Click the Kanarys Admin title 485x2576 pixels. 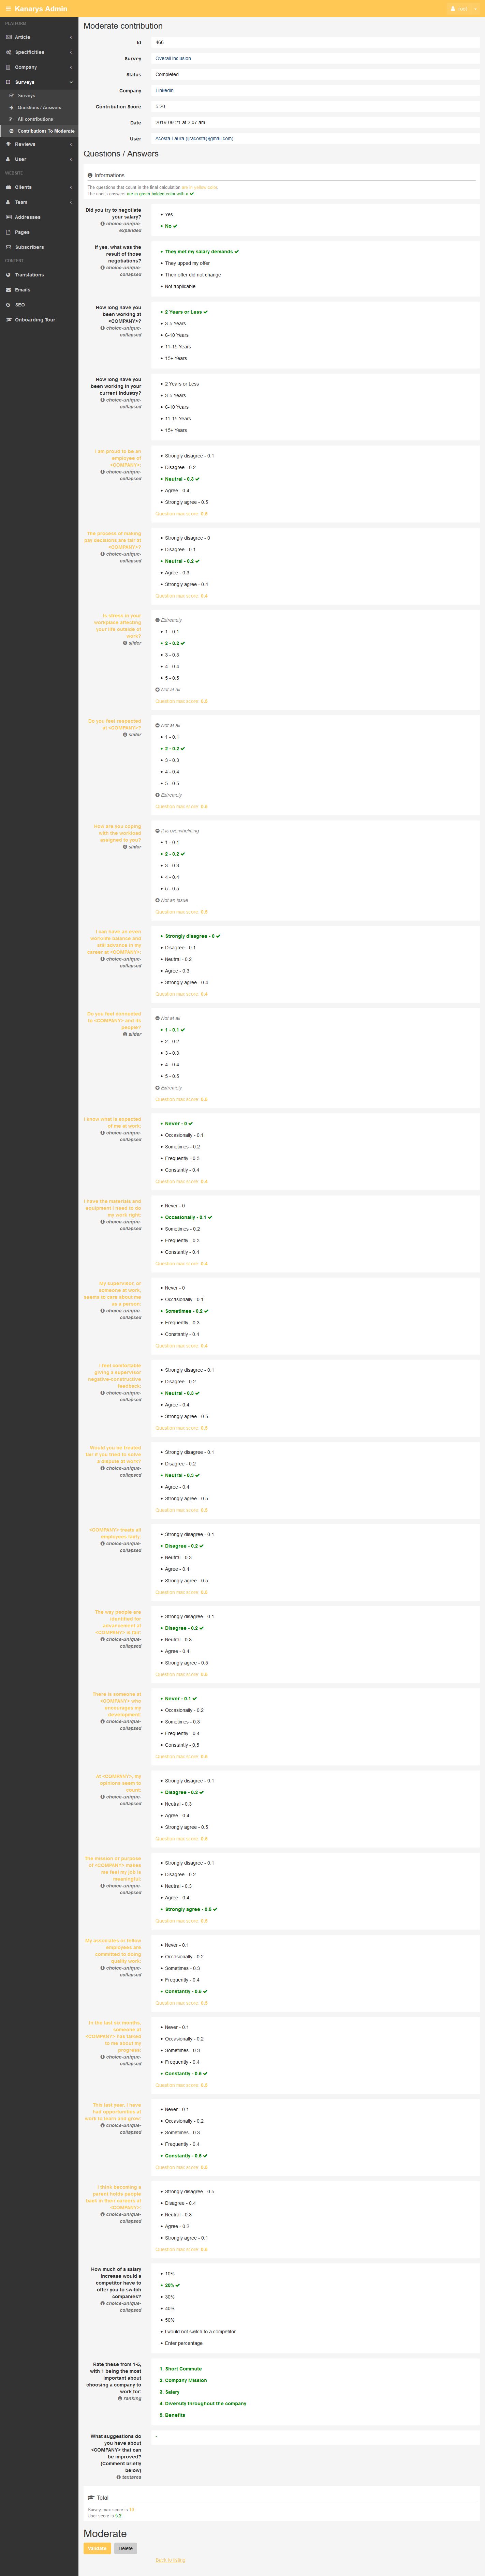coord(41,9)
